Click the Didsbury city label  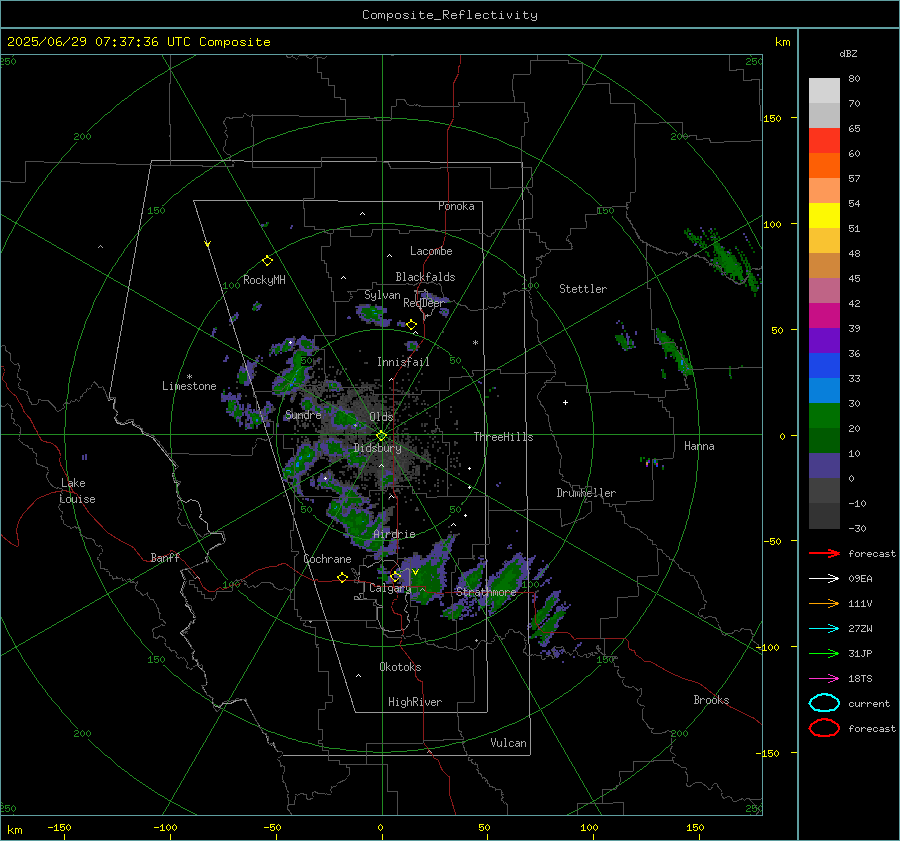(x=377, y=448)
